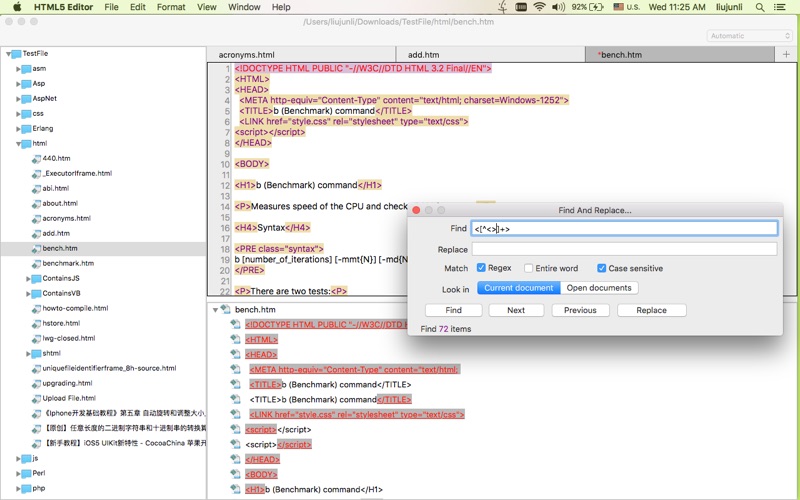
Task: Click result icon beside <HEAD> search result
Action: click(235, 354)
